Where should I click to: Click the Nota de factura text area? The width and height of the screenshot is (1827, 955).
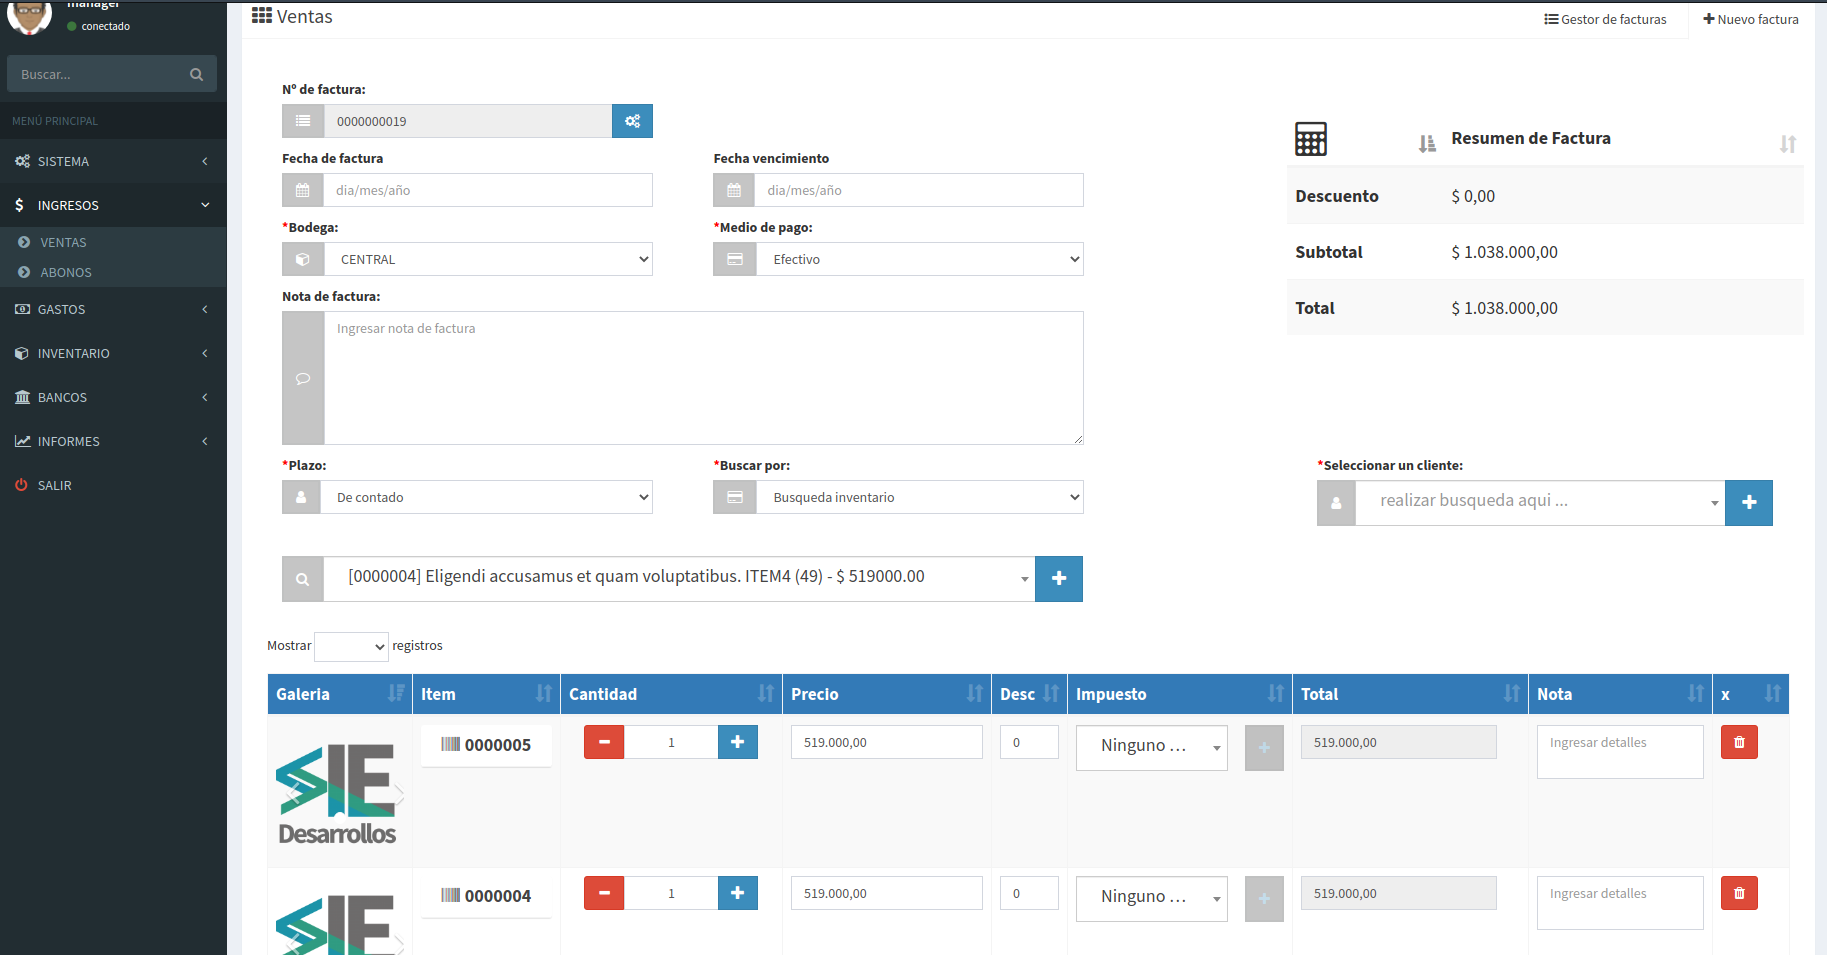coord(702,378)
